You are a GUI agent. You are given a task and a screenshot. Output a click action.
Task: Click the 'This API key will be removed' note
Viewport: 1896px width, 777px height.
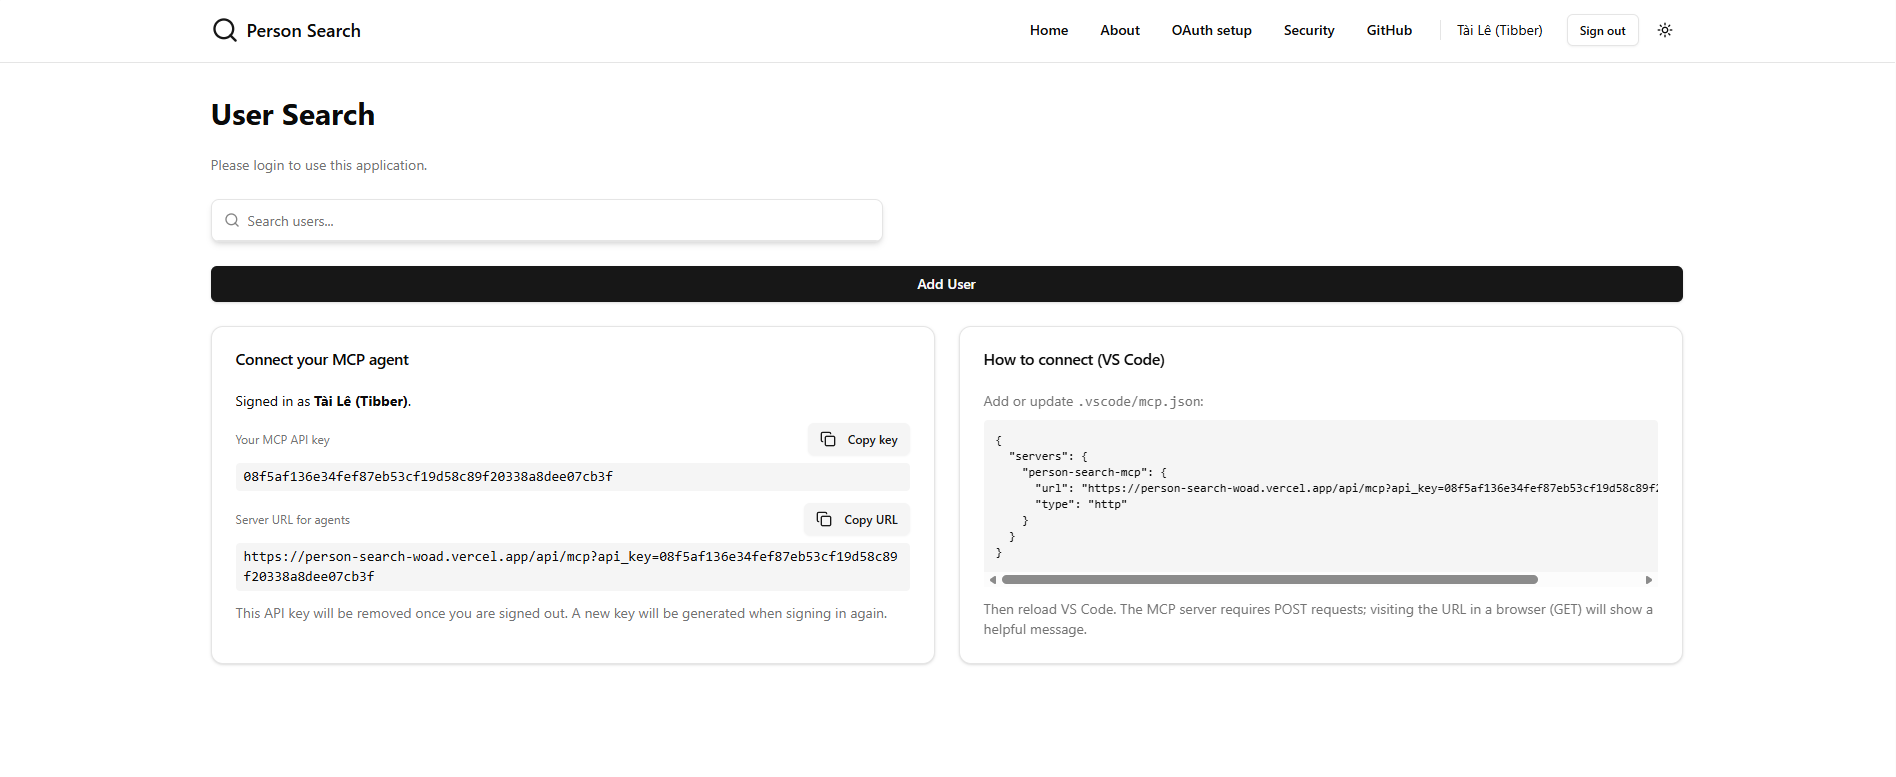pos(561,613)
